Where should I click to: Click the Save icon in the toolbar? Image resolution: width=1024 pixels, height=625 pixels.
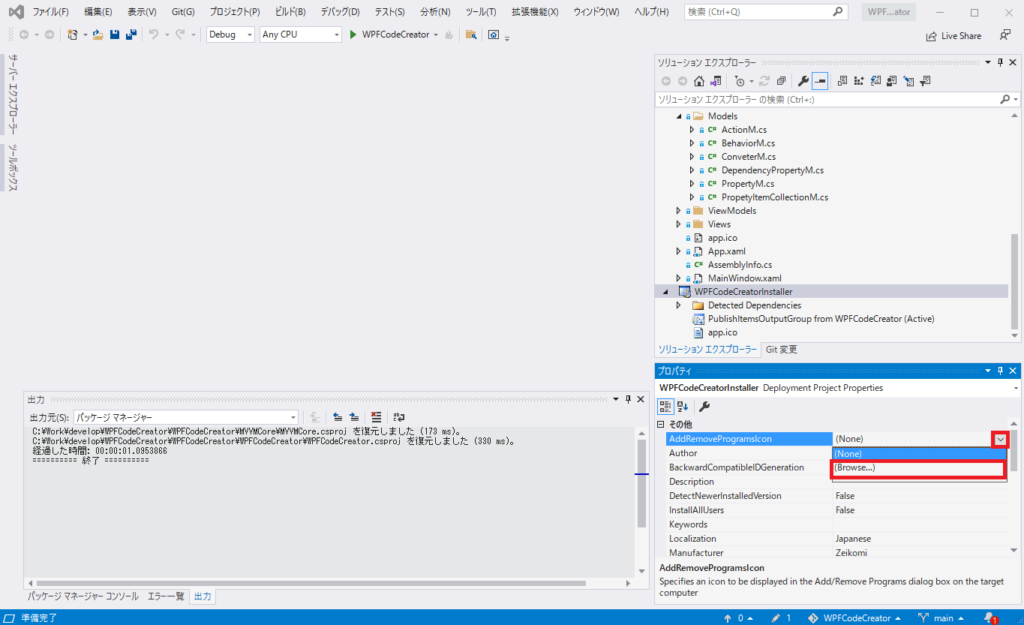[114, 35]
